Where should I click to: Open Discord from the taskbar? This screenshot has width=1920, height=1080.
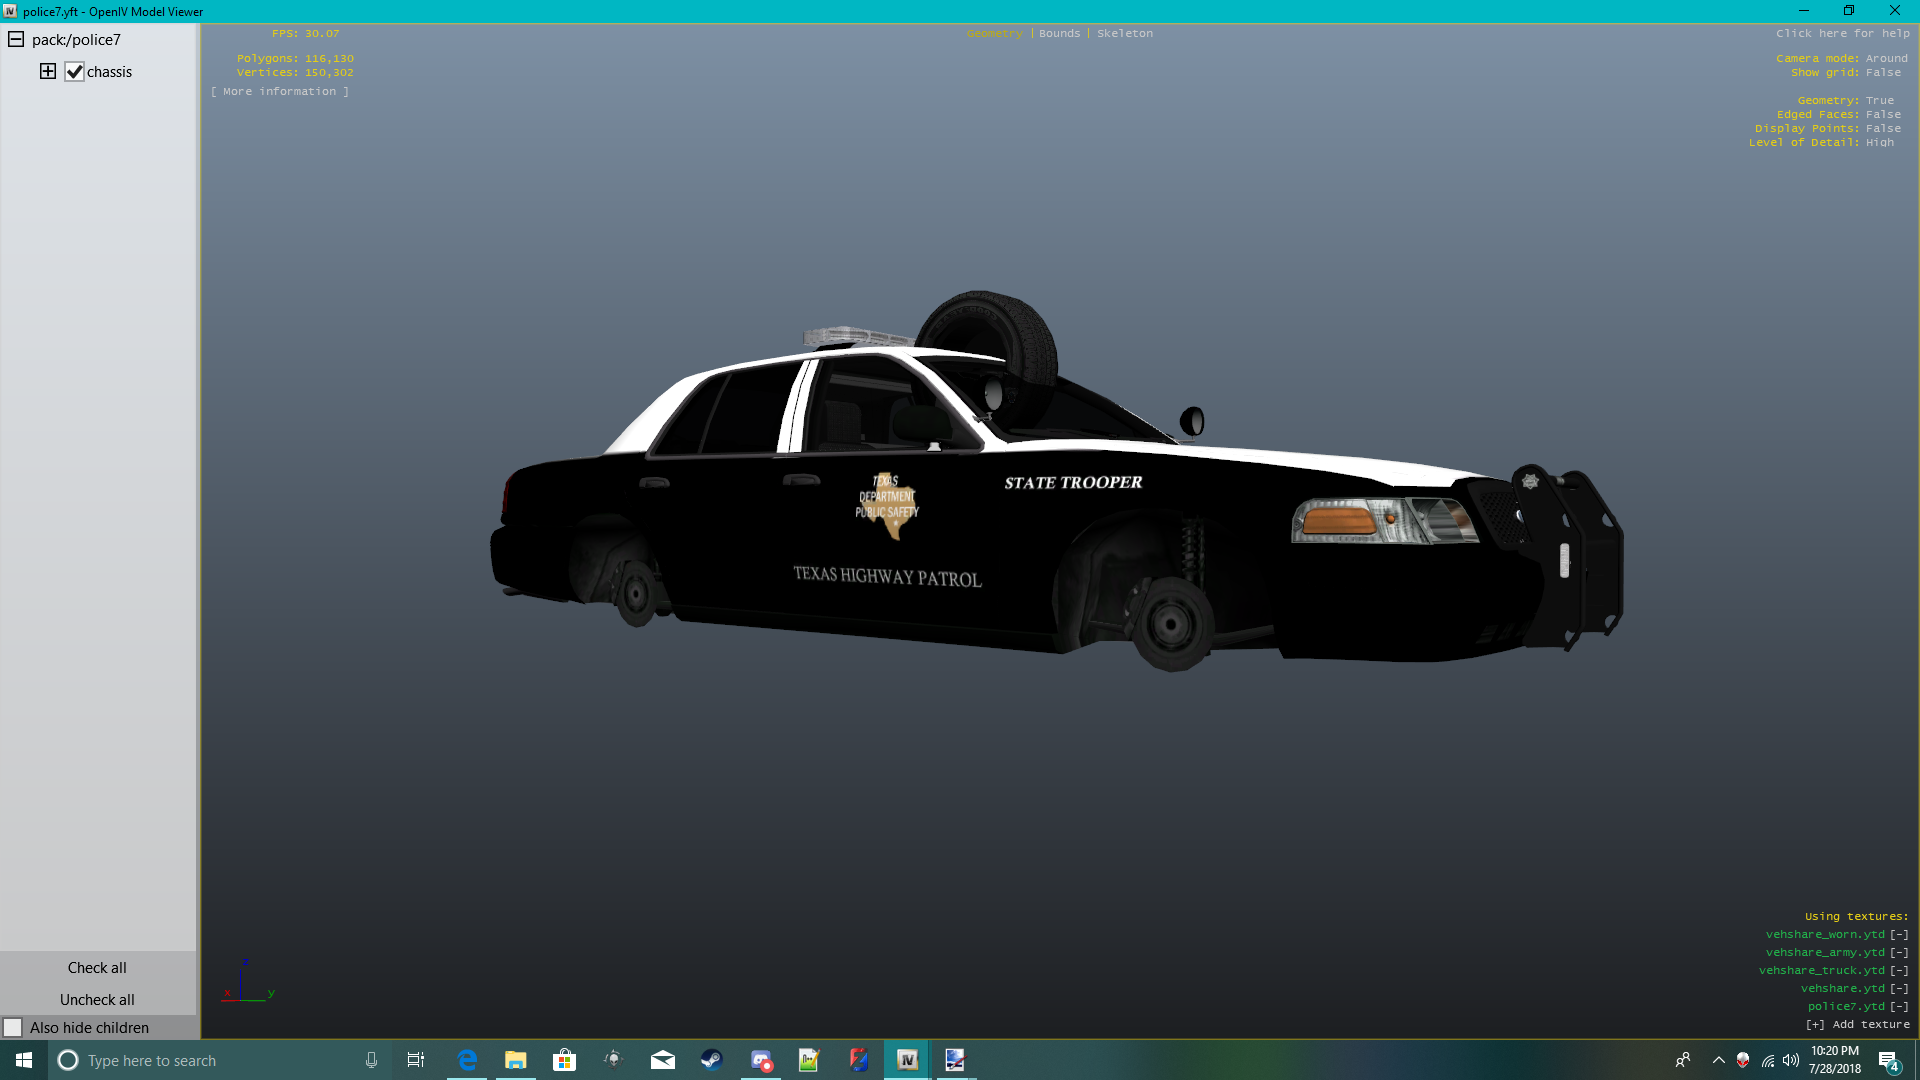[x=761, y=1060]
